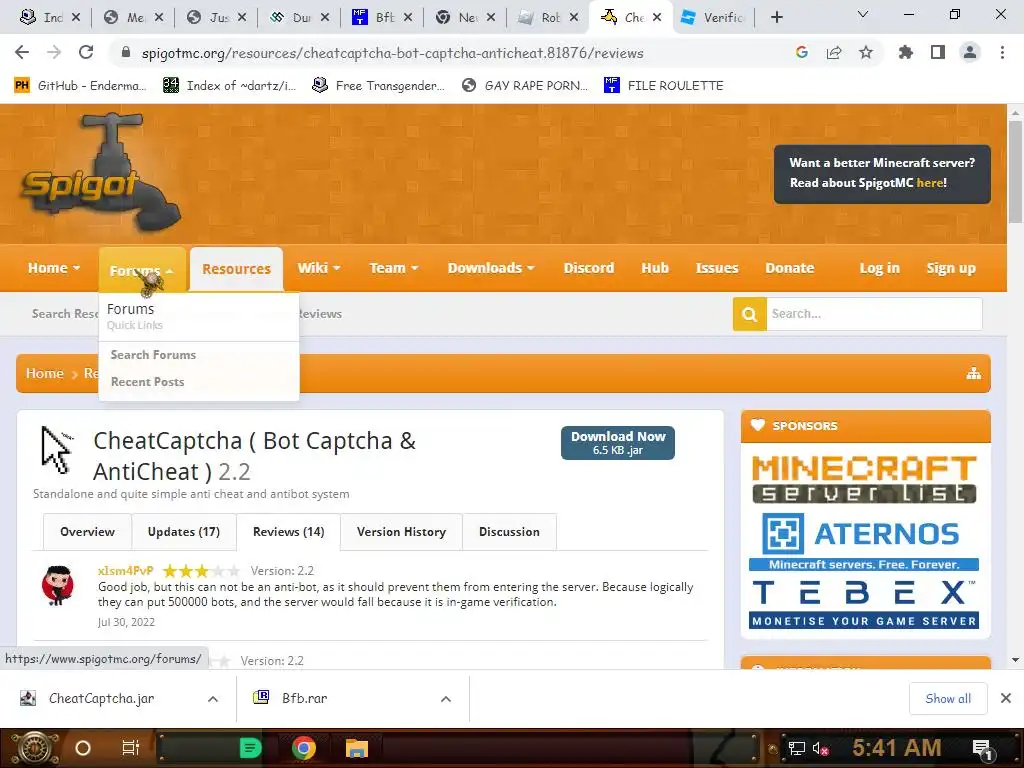Click the Download Now button
Viewport: 1024px width, 768px height.
[618, 443]
